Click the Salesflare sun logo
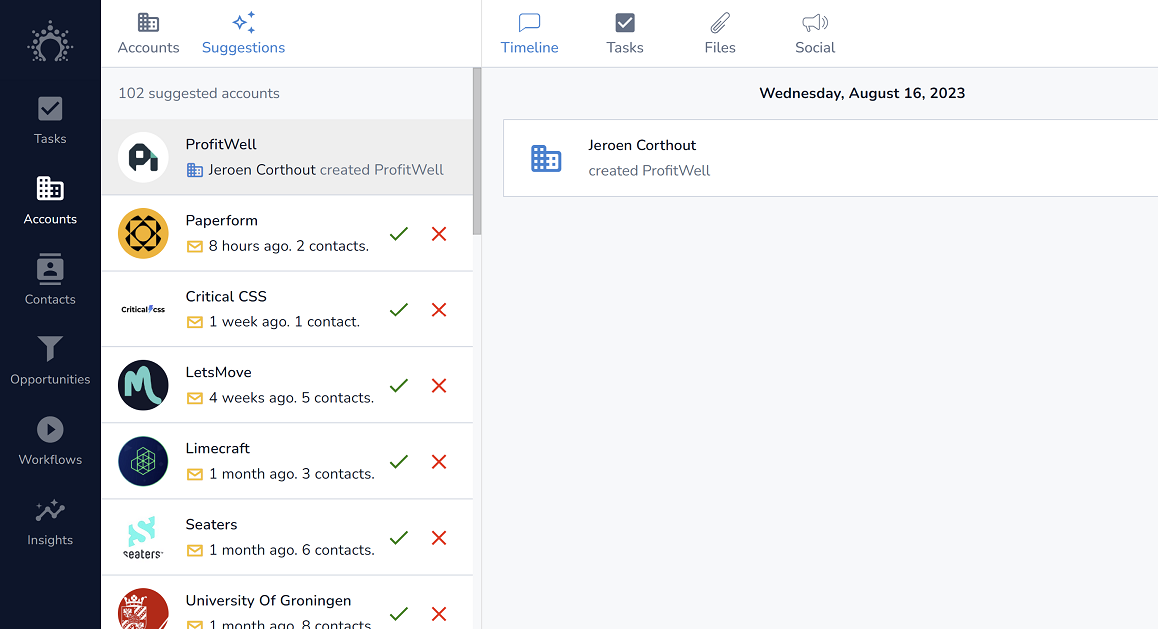 50,42
